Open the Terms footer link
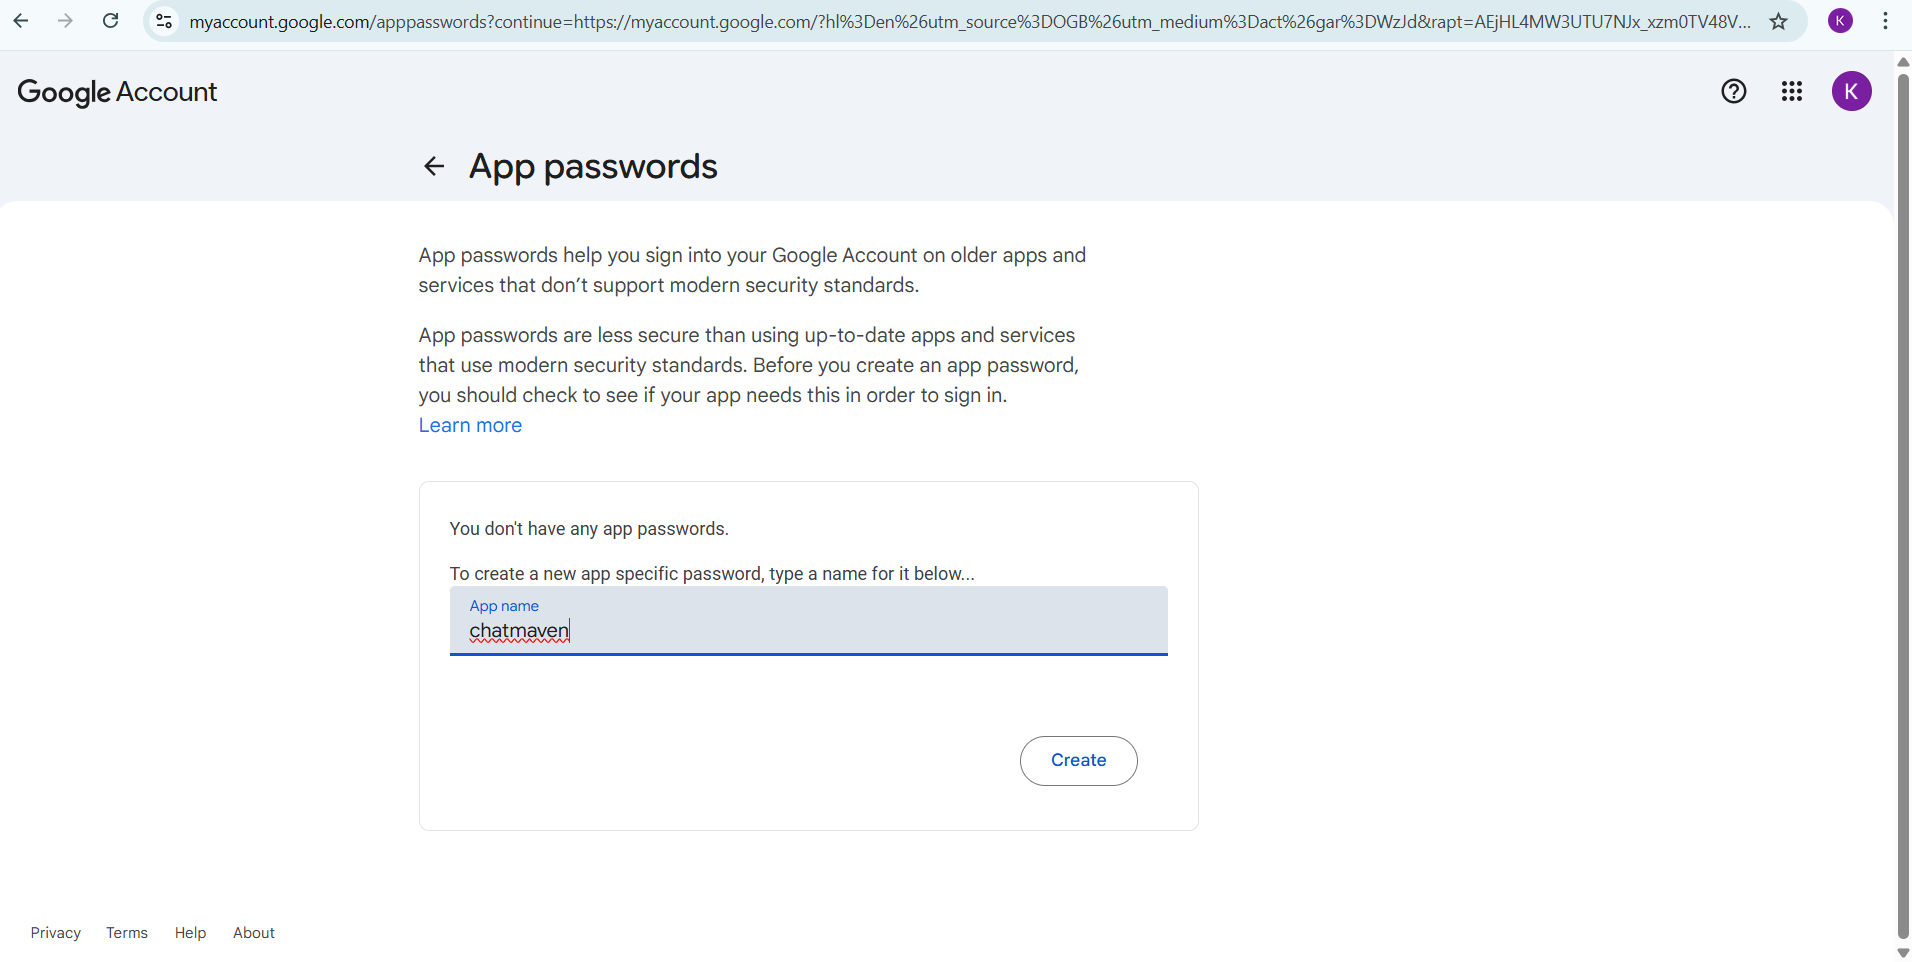The width and height of the screenshot is (1912, 962). tap(127, 933)
